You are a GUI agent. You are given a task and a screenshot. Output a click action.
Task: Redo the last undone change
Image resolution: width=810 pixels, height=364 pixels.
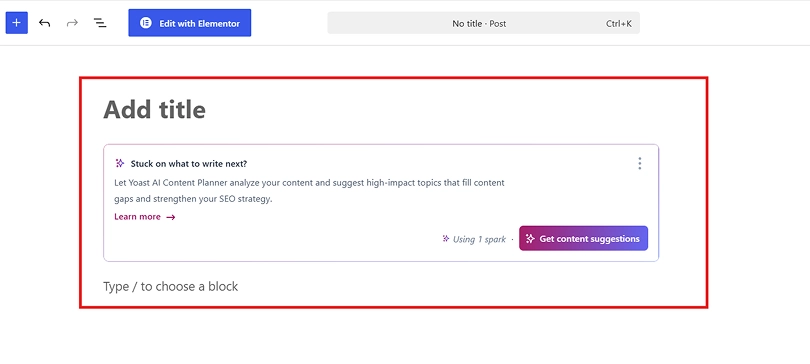coord(72,23)
